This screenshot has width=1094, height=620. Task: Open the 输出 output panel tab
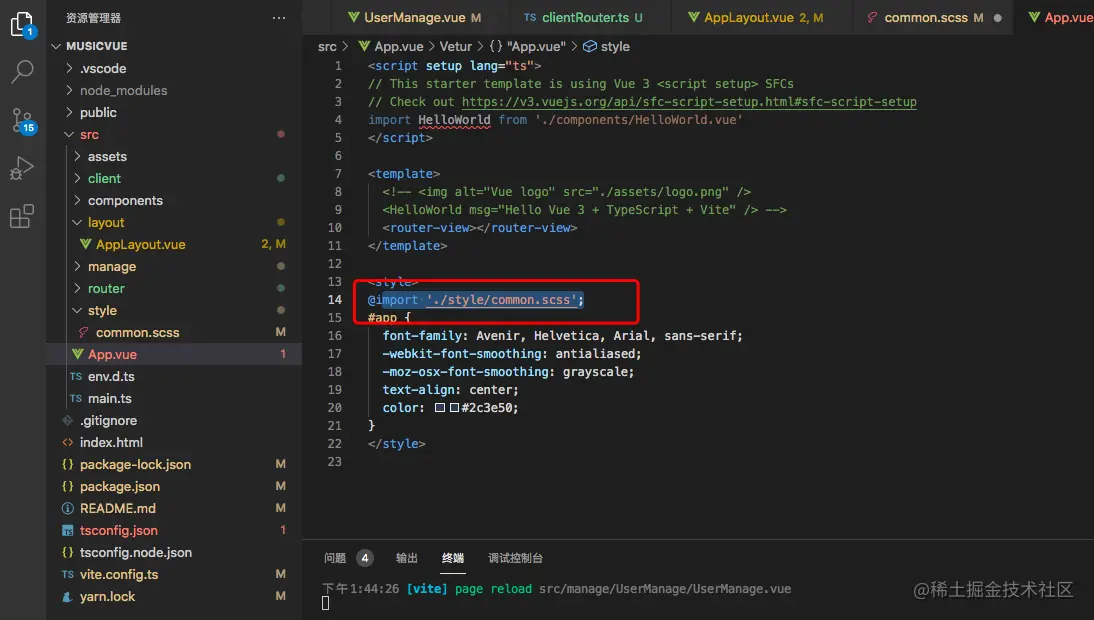(x=407, y=558)
